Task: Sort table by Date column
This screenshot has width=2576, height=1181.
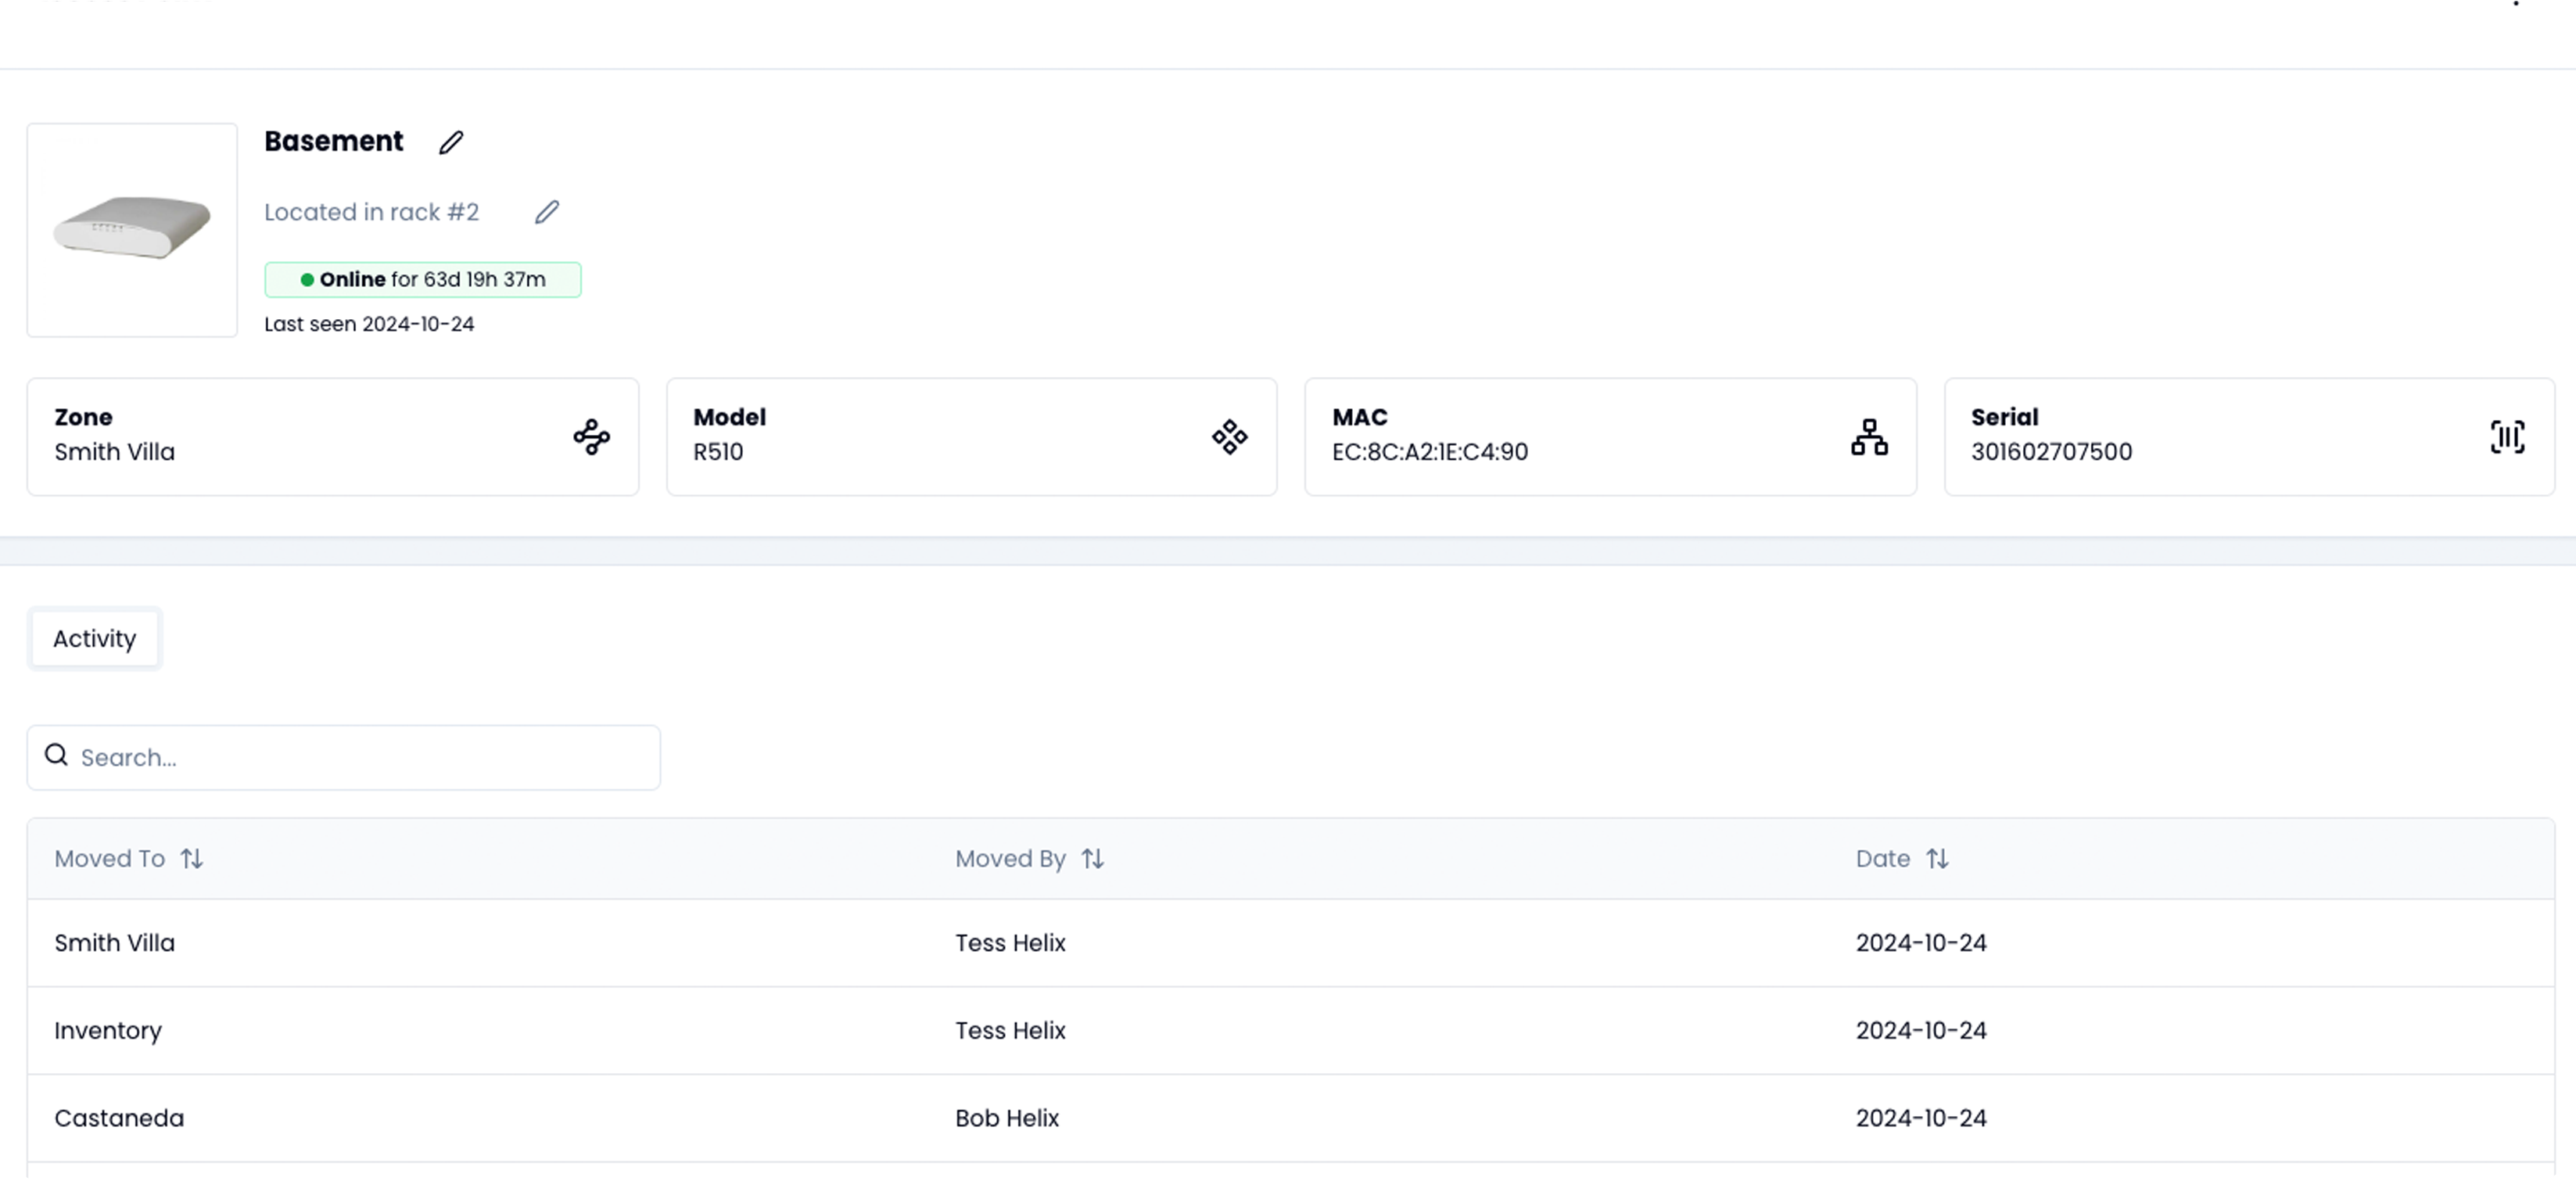Action: pos(1937,859)
